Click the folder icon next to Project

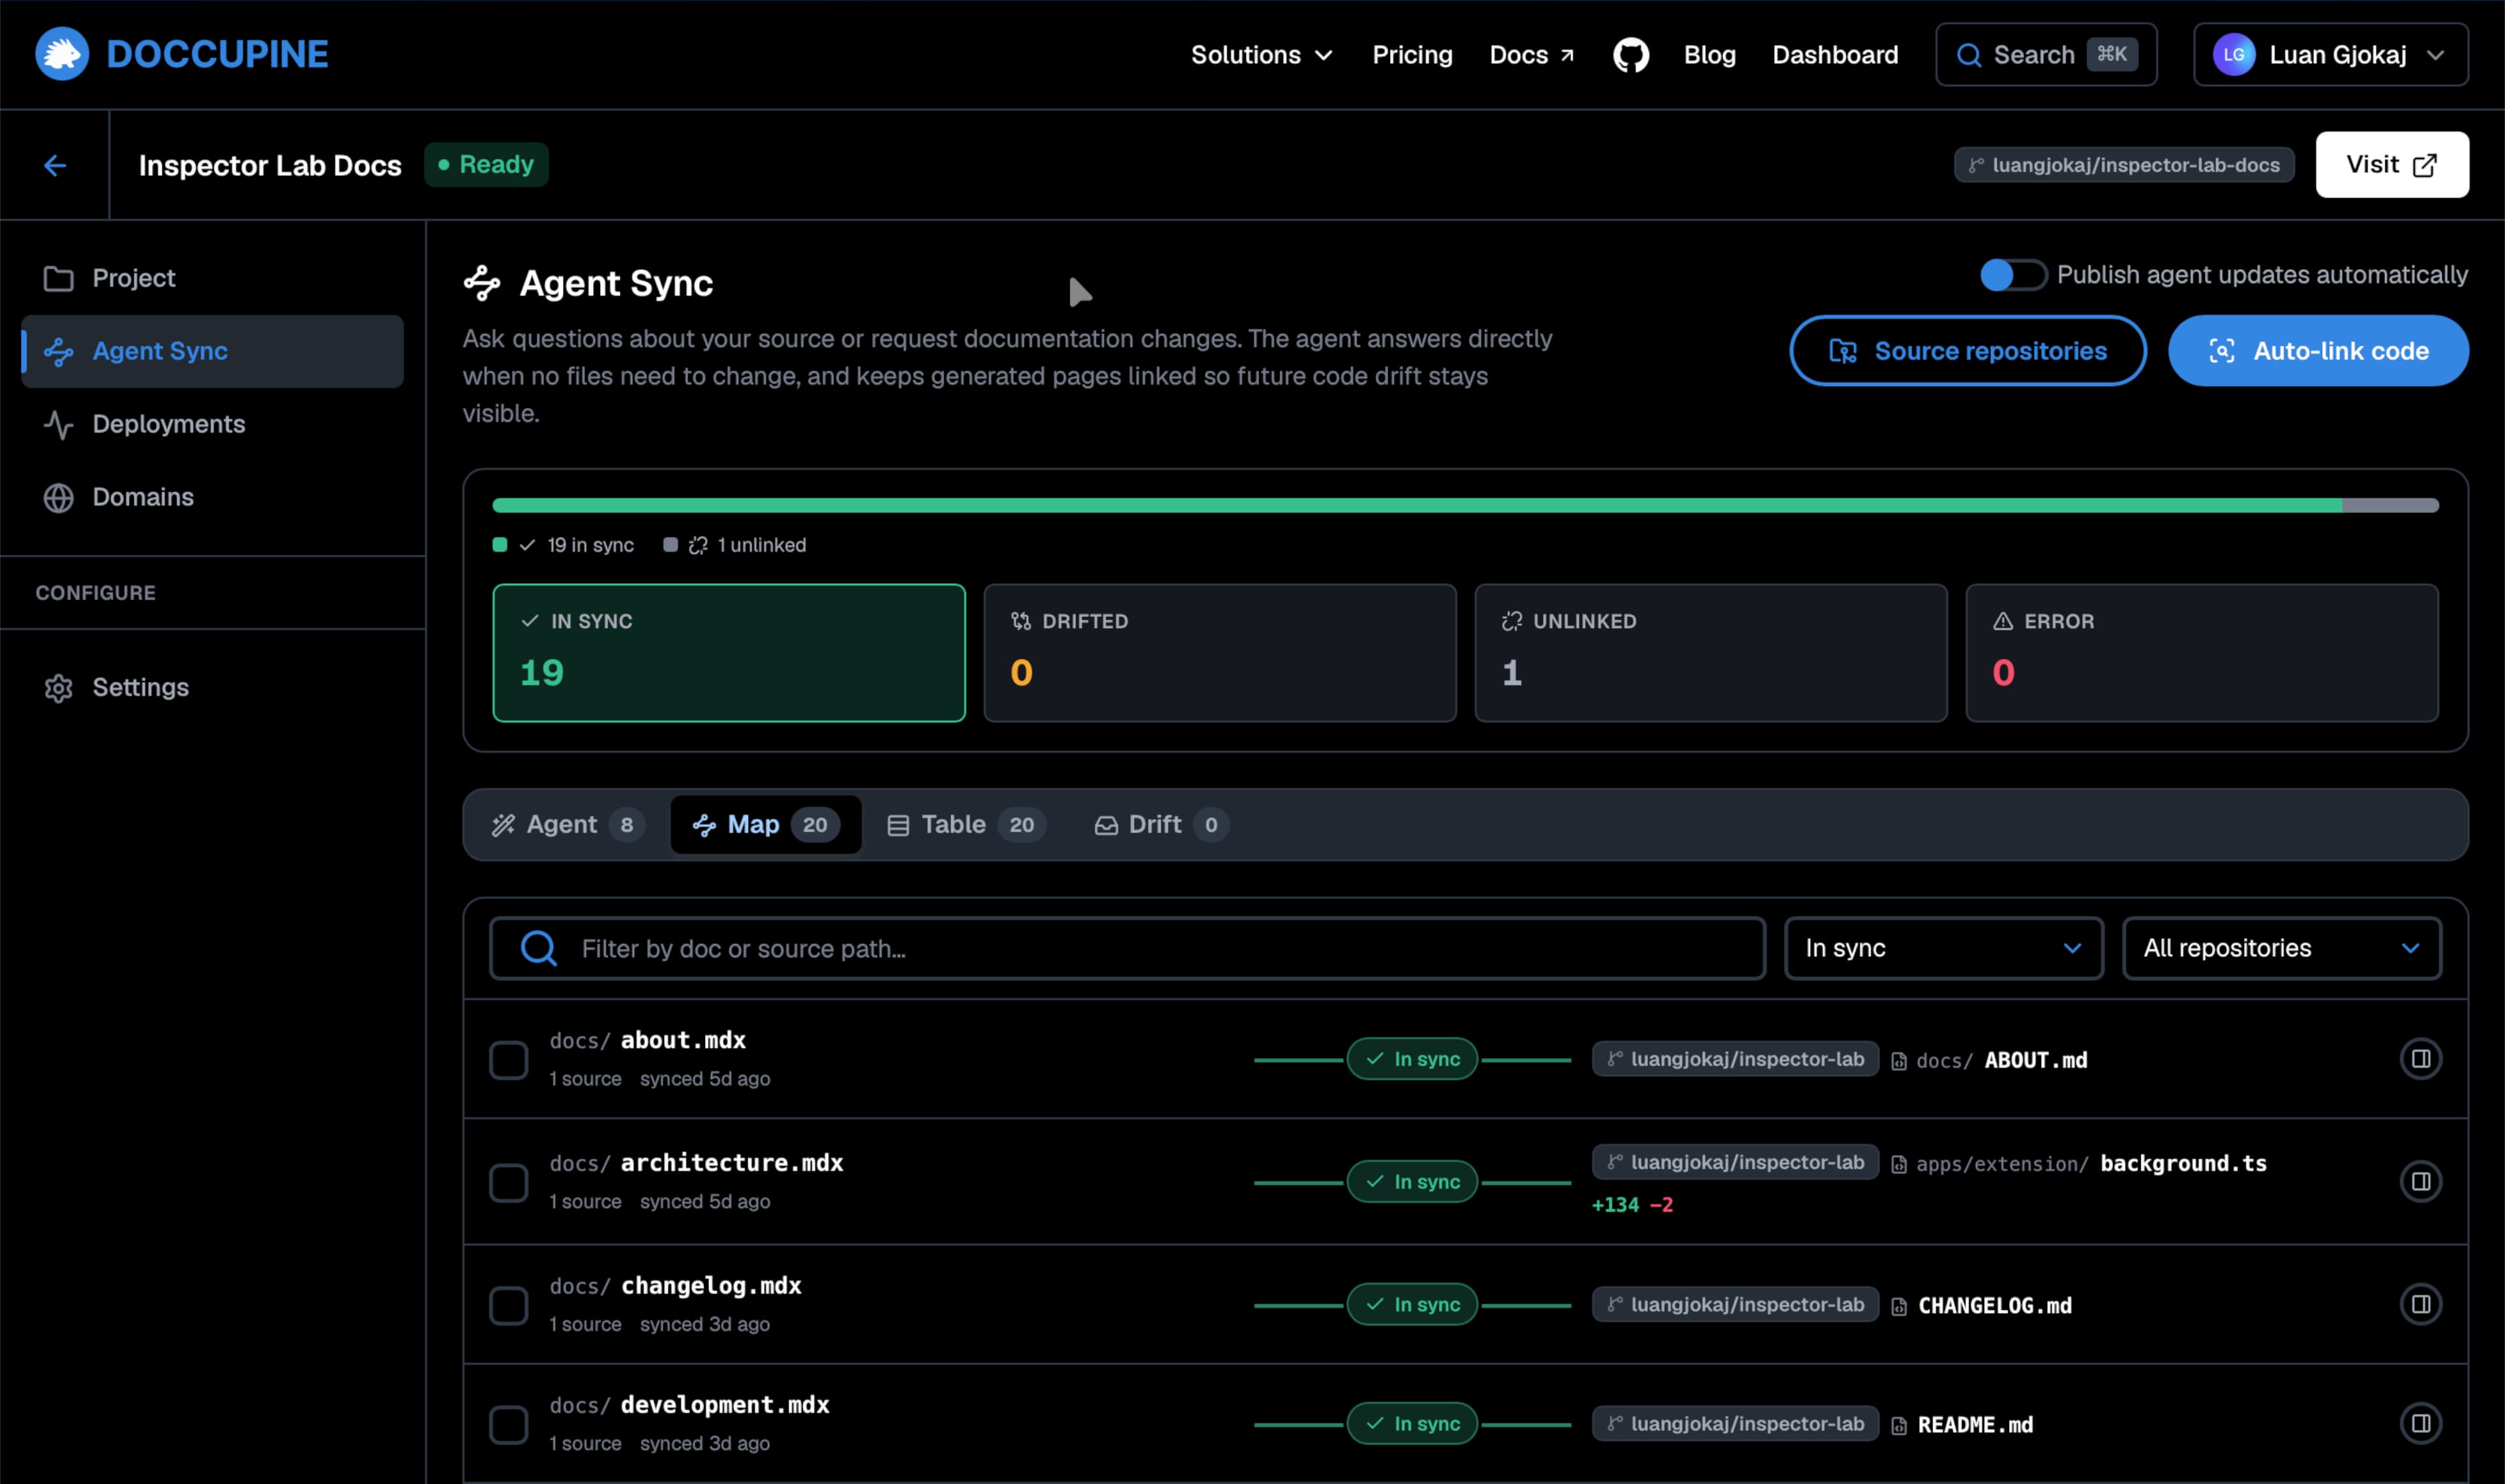pos(58,279)
